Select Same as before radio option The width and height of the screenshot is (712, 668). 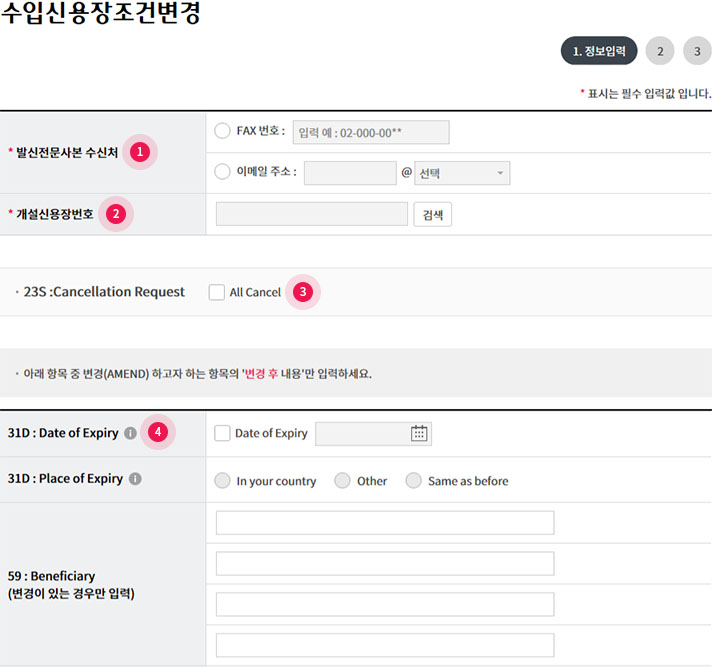(414, 481)
